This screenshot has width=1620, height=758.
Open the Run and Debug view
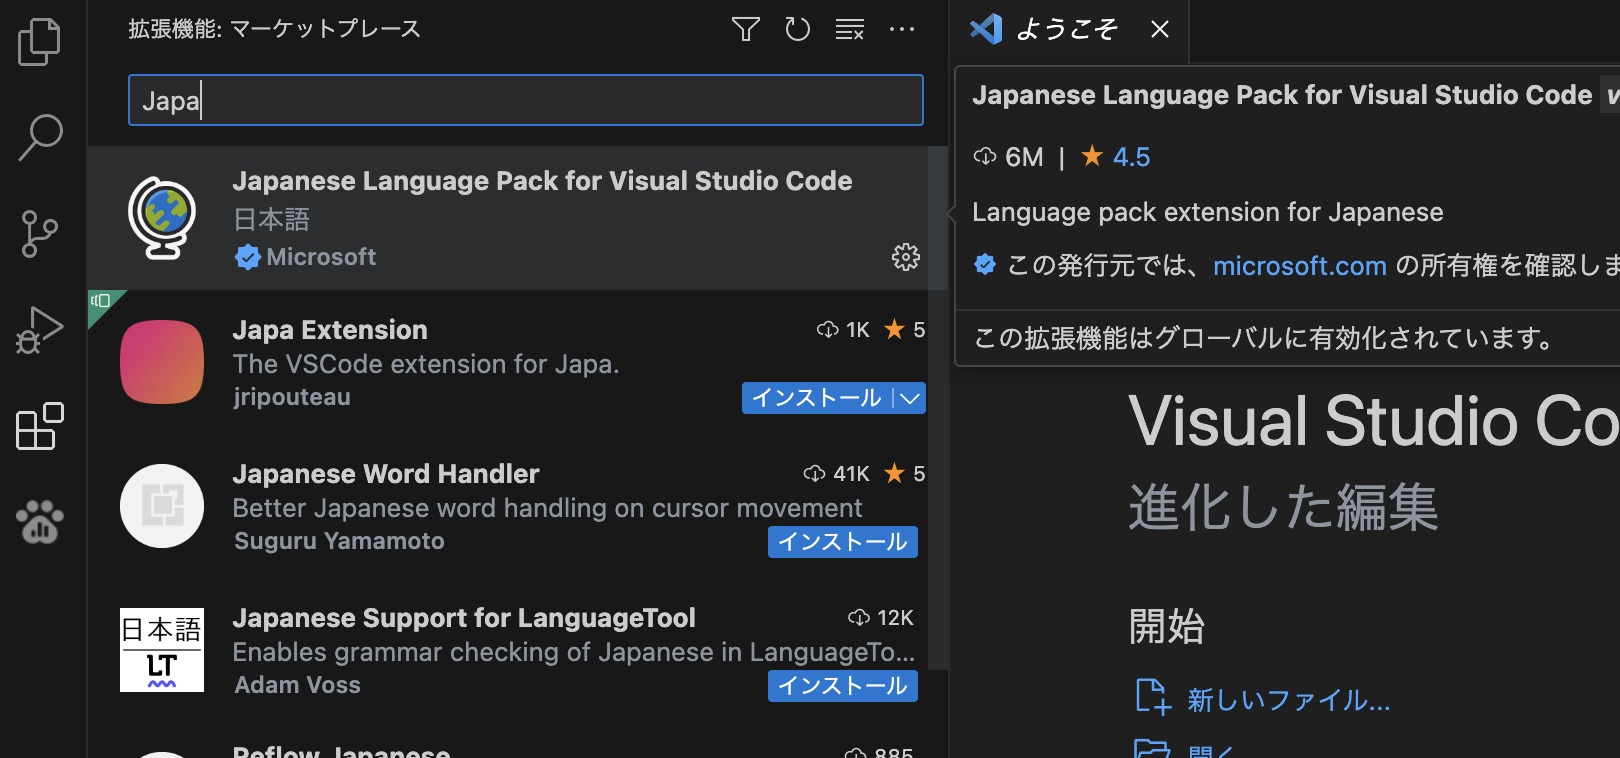click(x=40, y=330)
